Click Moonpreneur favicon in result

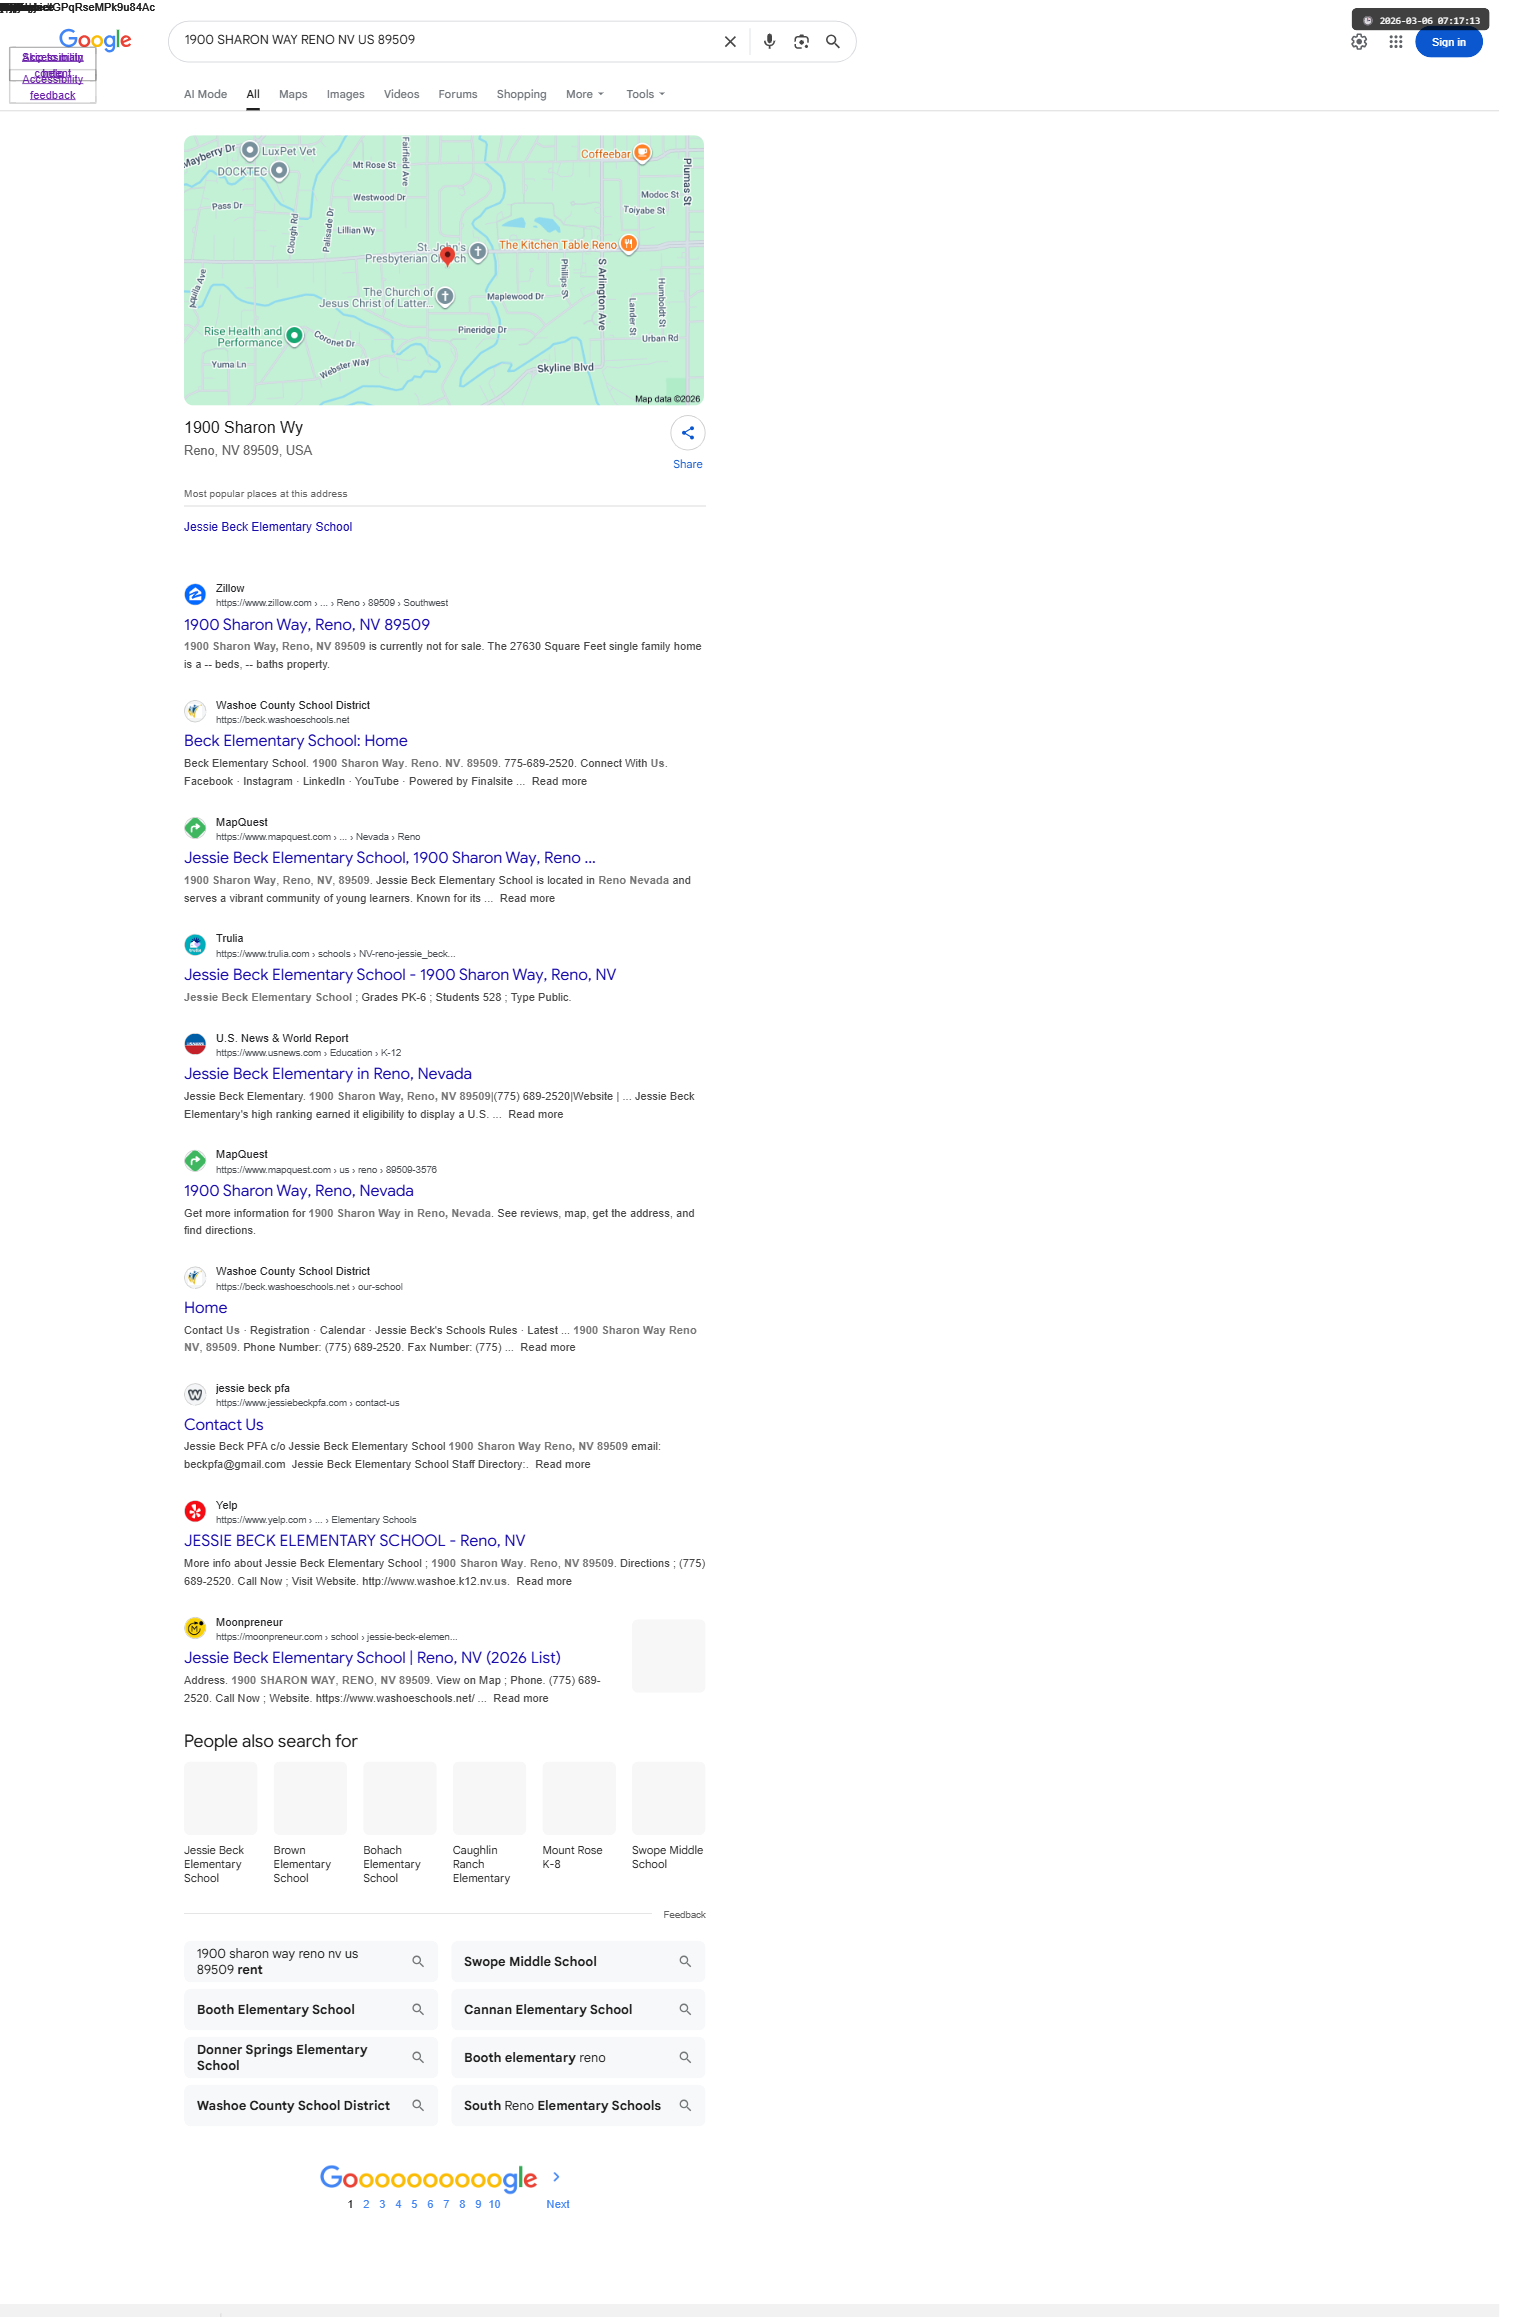[x=195, y=1628]
